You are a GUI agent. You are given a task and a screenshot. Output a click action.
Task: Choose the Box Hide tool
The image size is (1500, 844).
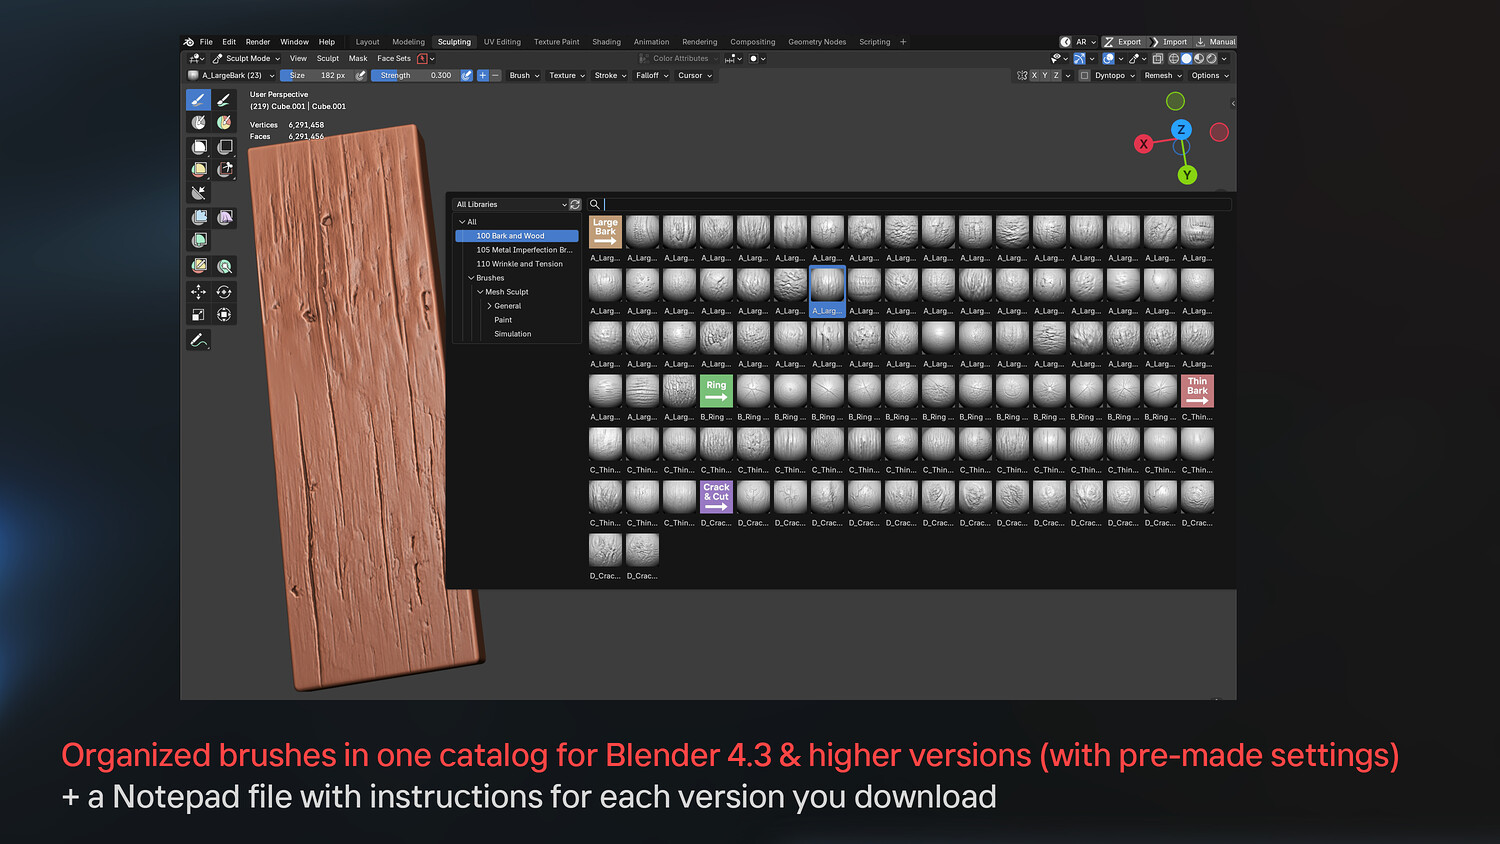[224, 147]
